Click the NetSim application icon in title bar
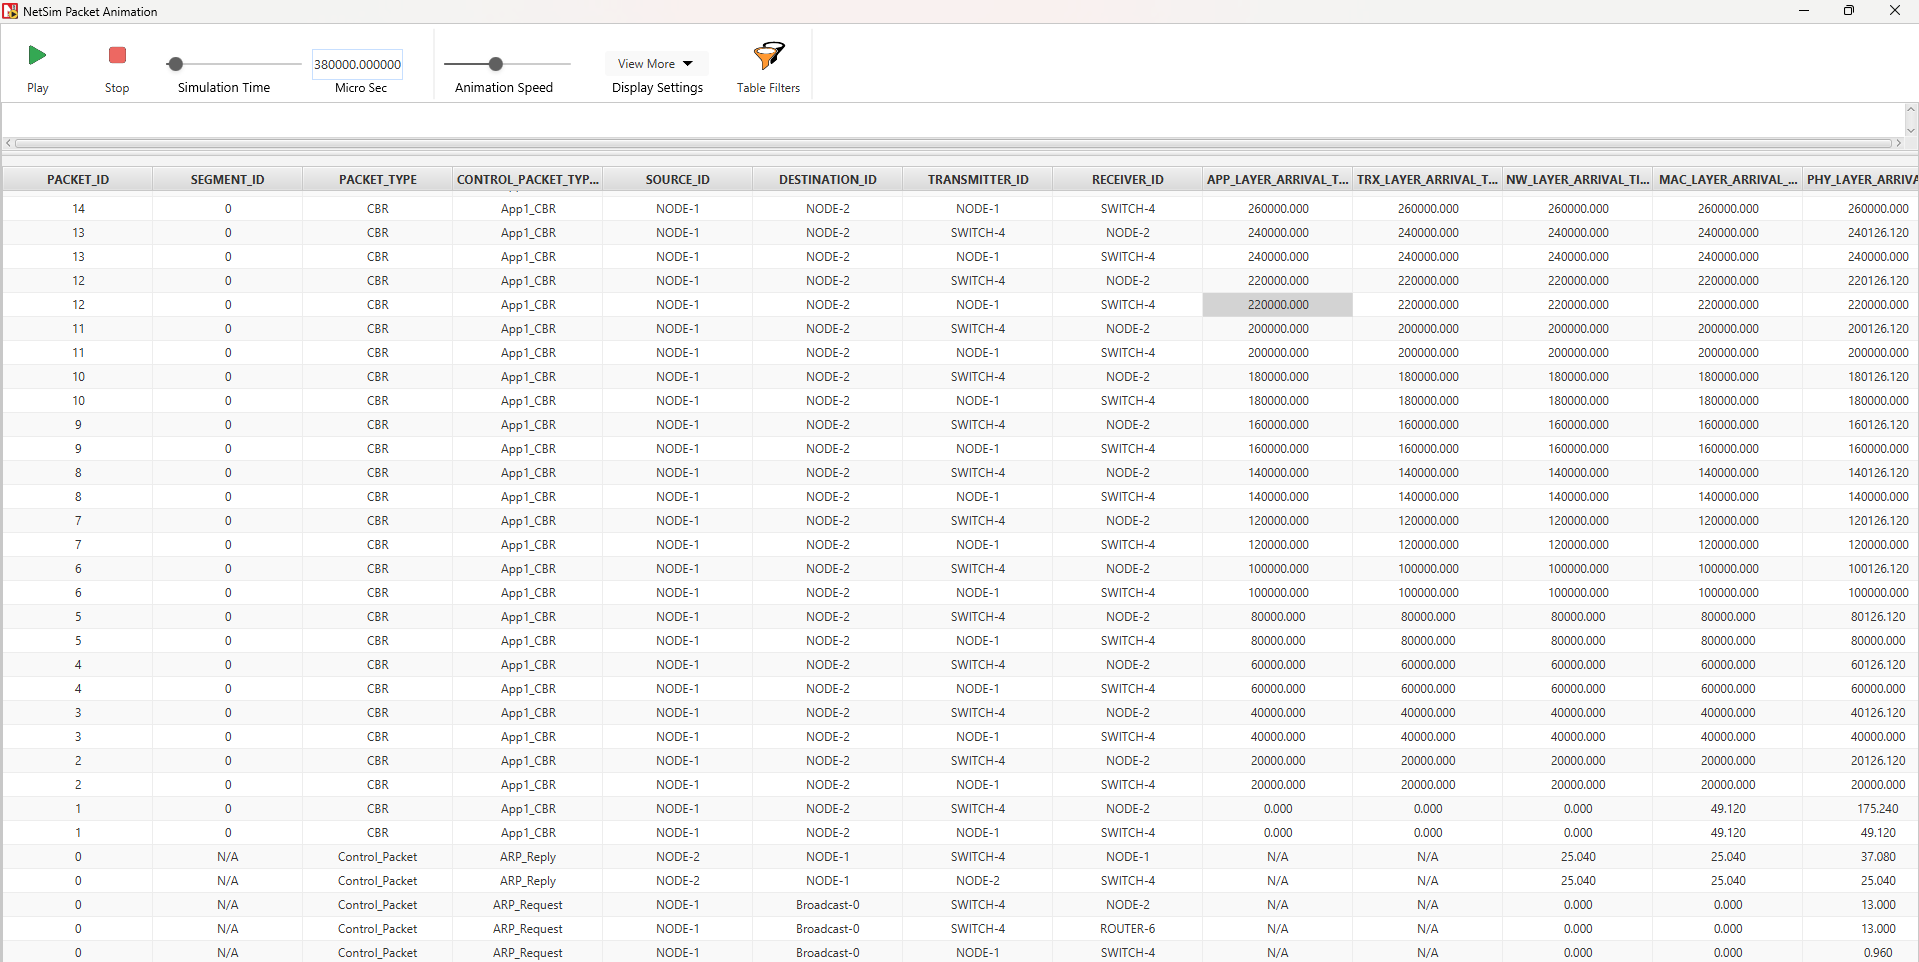 10,11
